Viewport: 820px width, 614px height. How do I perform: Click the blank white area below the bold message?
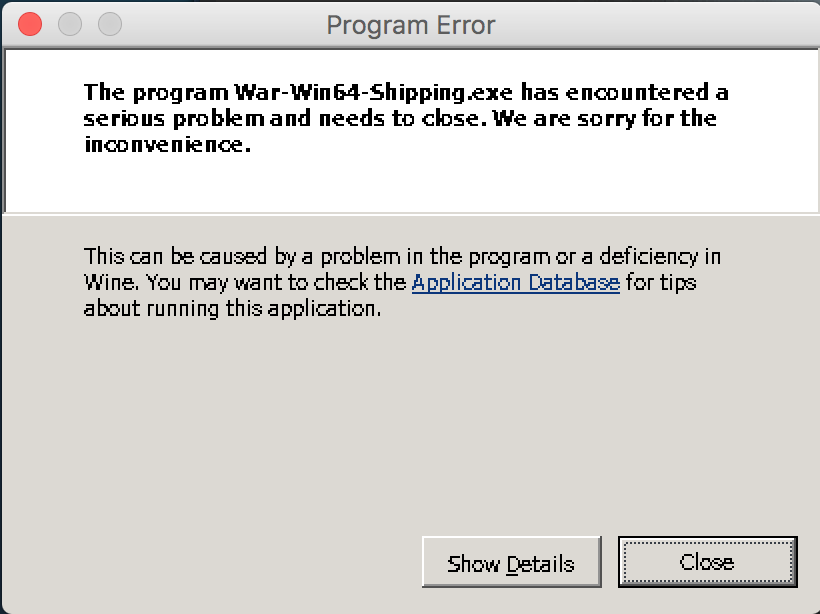point(410,184)
